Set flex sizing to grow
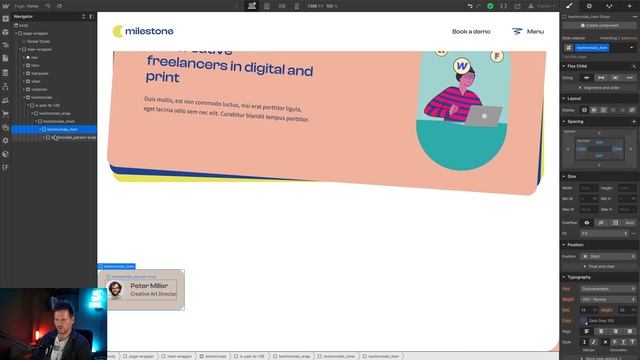640x360 pixels. [x=601, y=78]
